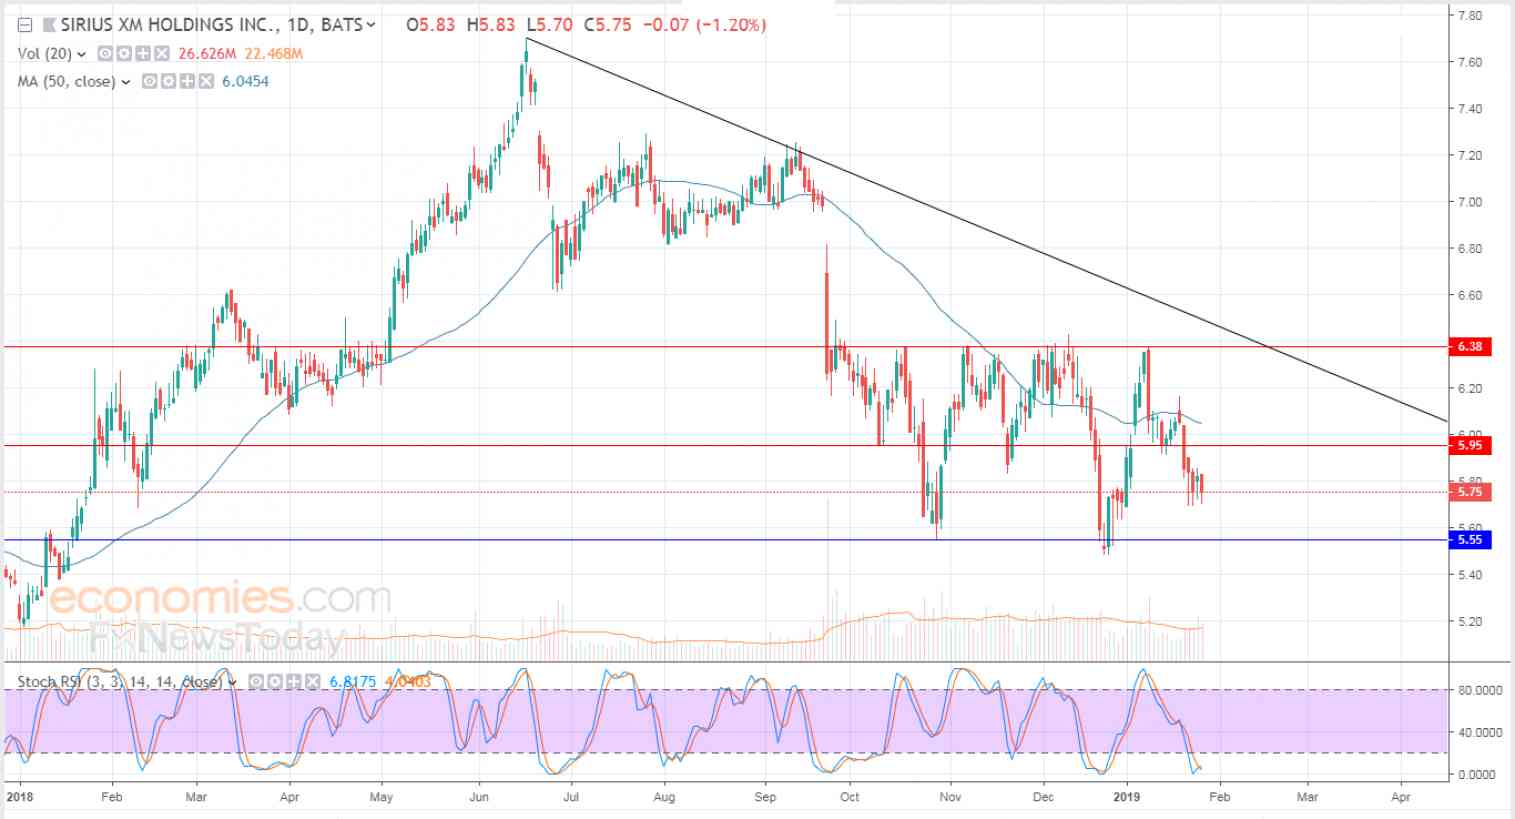The image size is (1515, 819).
Task: Click the 2019 label on the time axis
Action: (1127, 798)
